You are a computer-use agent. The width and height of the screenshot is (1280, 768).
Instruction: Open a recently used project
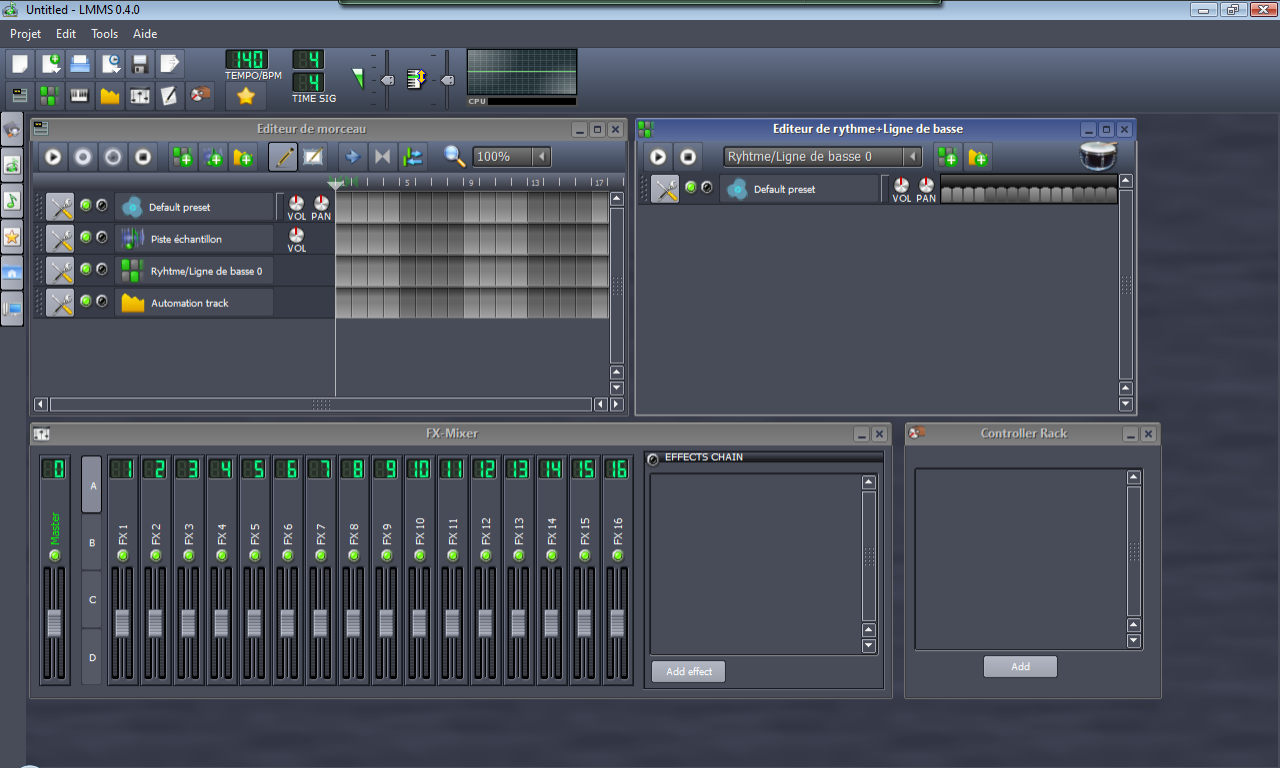click(x=110, y=64)
